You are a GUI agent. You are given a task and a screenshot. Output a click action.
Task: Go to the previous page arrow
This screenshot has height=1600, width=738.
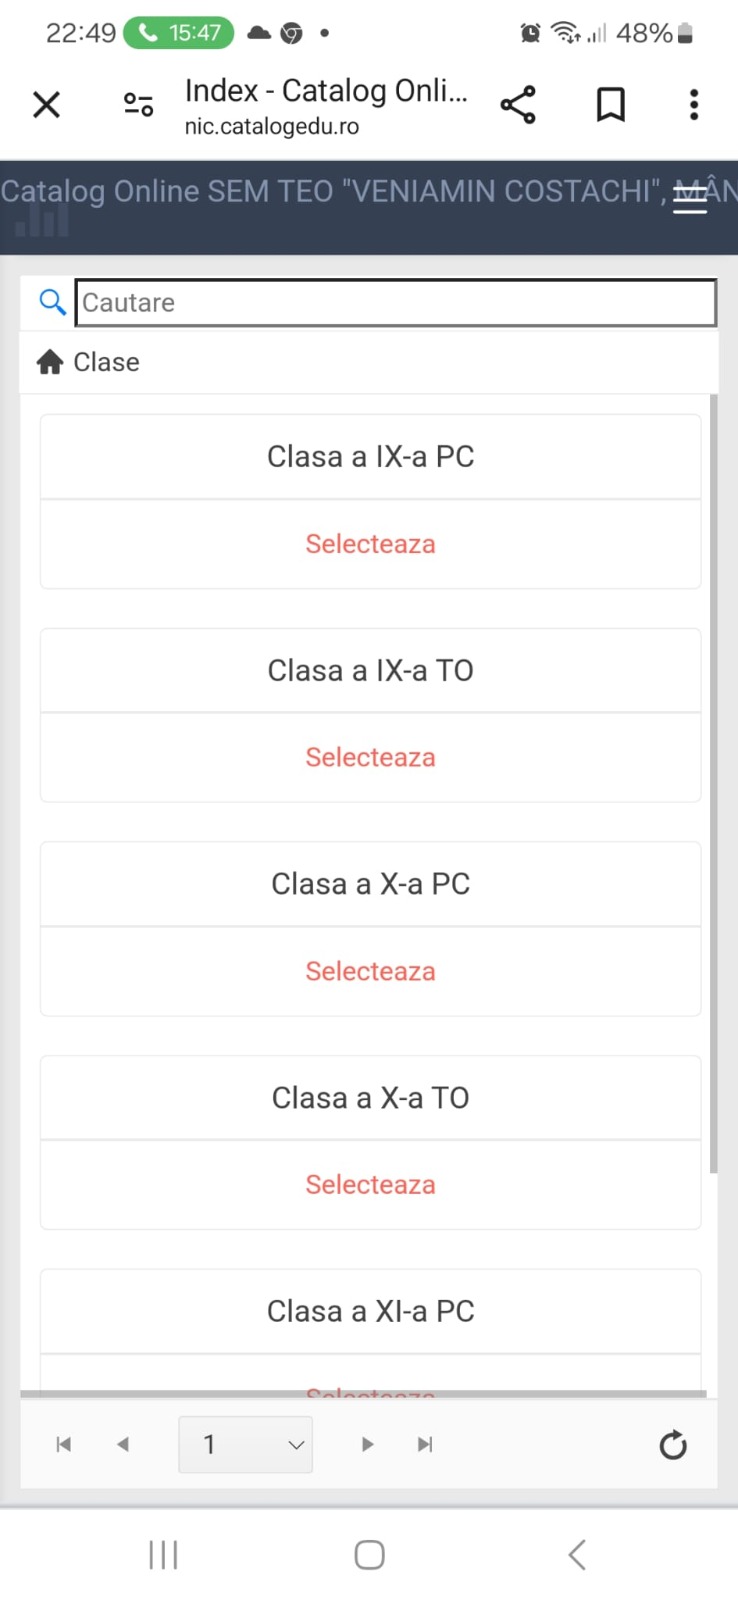click(x=123, y=1444)
